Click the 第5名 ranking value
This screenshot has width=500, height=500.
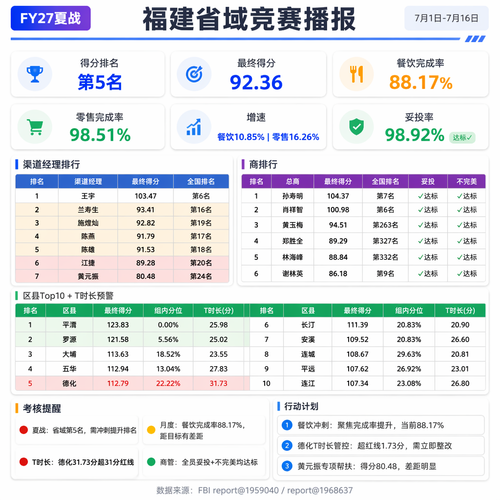(100, 82)
